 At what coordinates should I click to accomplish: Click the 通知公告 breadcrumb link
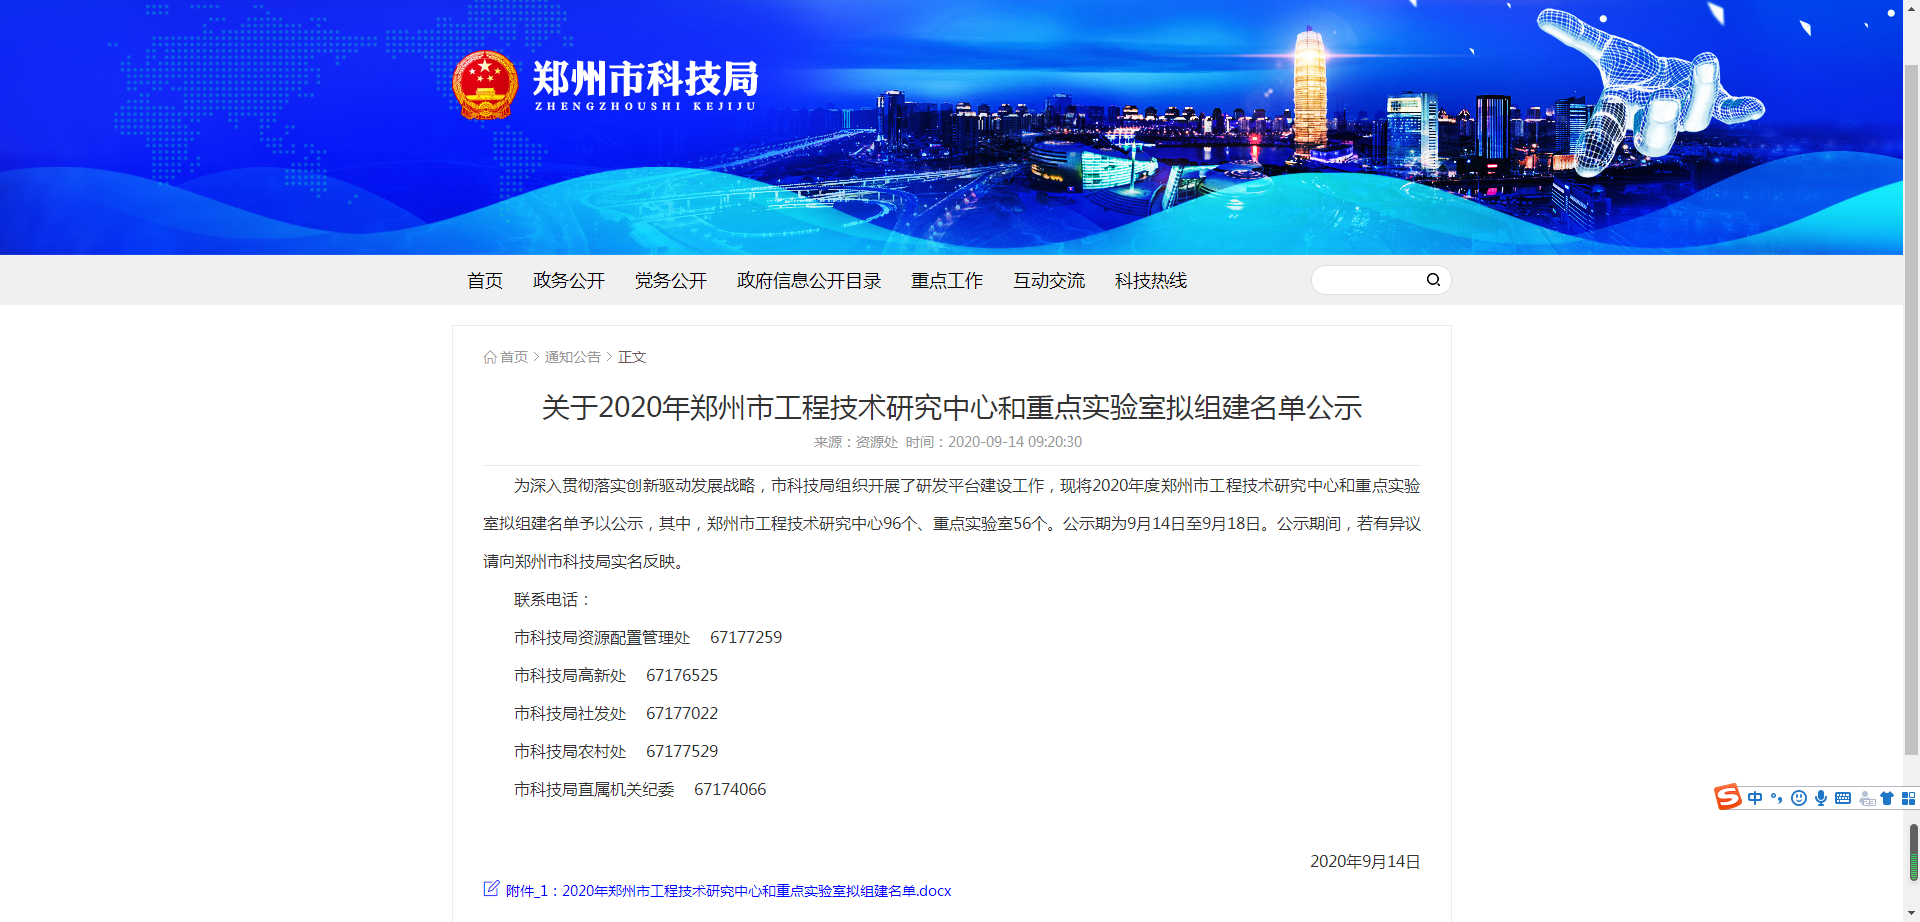573,357
